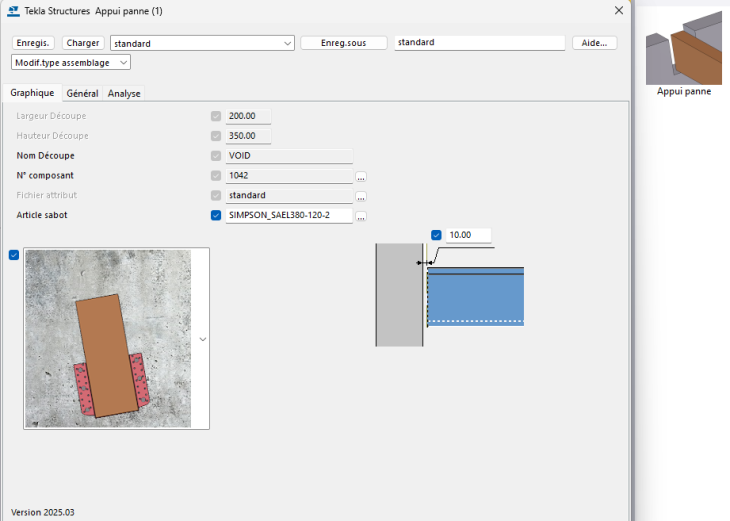Click the Tekla Structures logo icon in title bar

point(14,11)
